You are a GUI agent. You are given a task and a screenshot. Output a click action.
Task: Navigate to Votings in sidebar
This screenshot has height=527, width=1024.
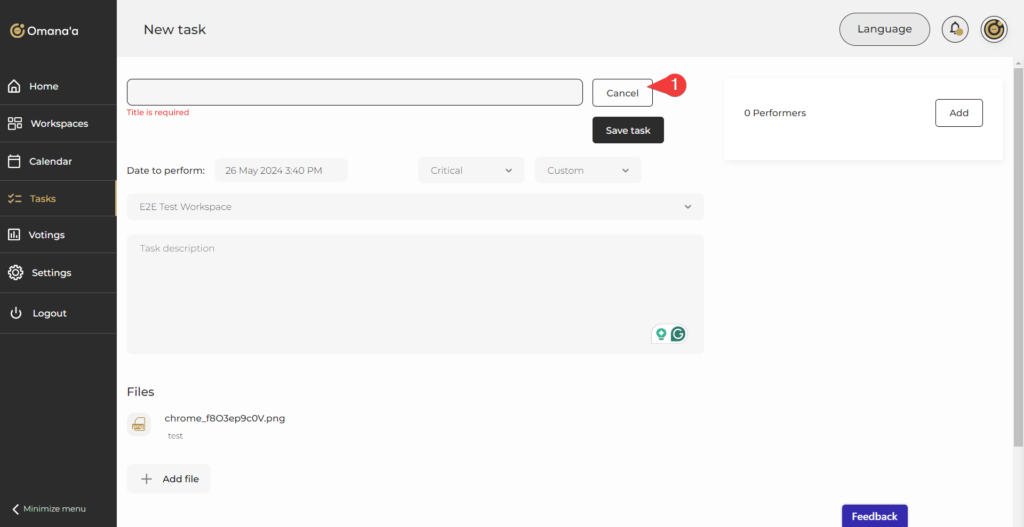coord(47,235)
